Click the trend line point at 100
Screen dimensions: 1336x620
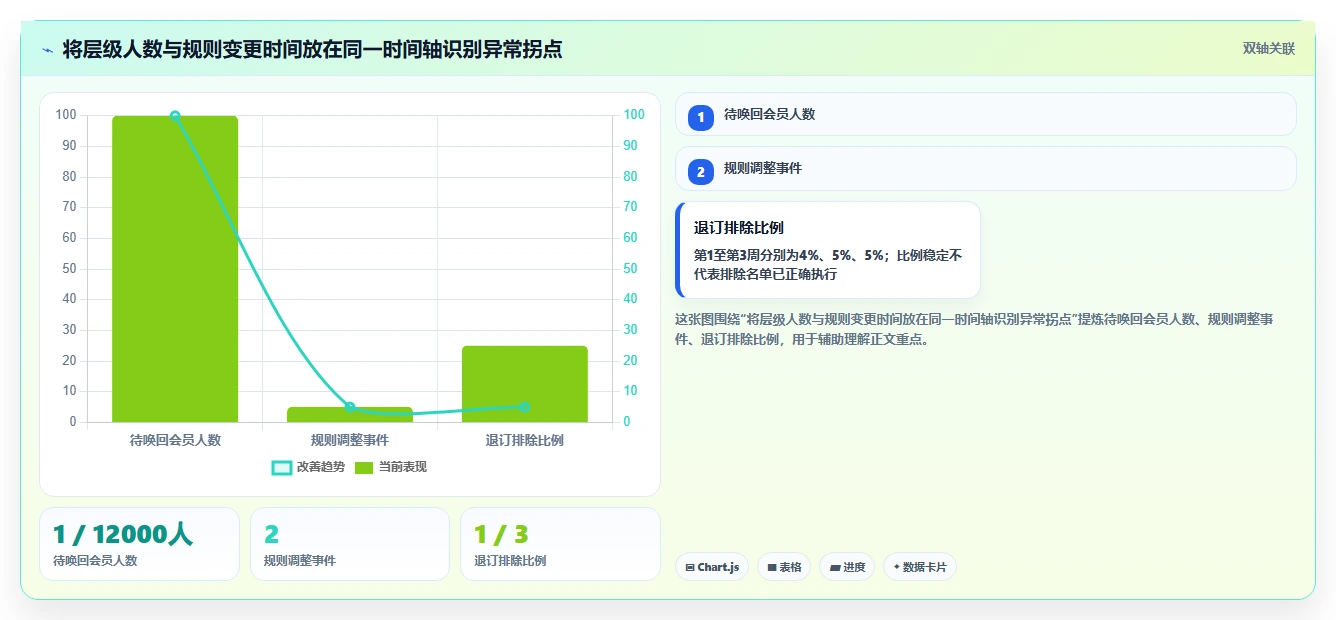tap(175, 116)
